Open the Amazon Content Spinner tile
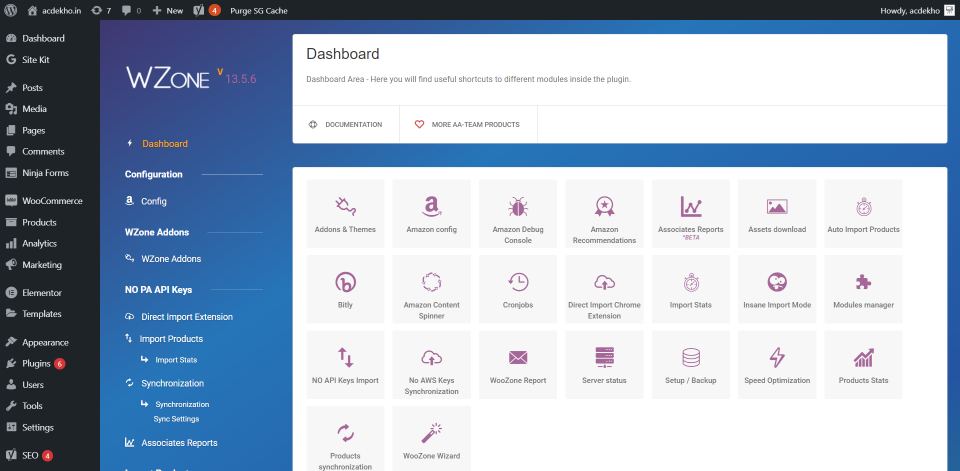 tap(432, 289)
